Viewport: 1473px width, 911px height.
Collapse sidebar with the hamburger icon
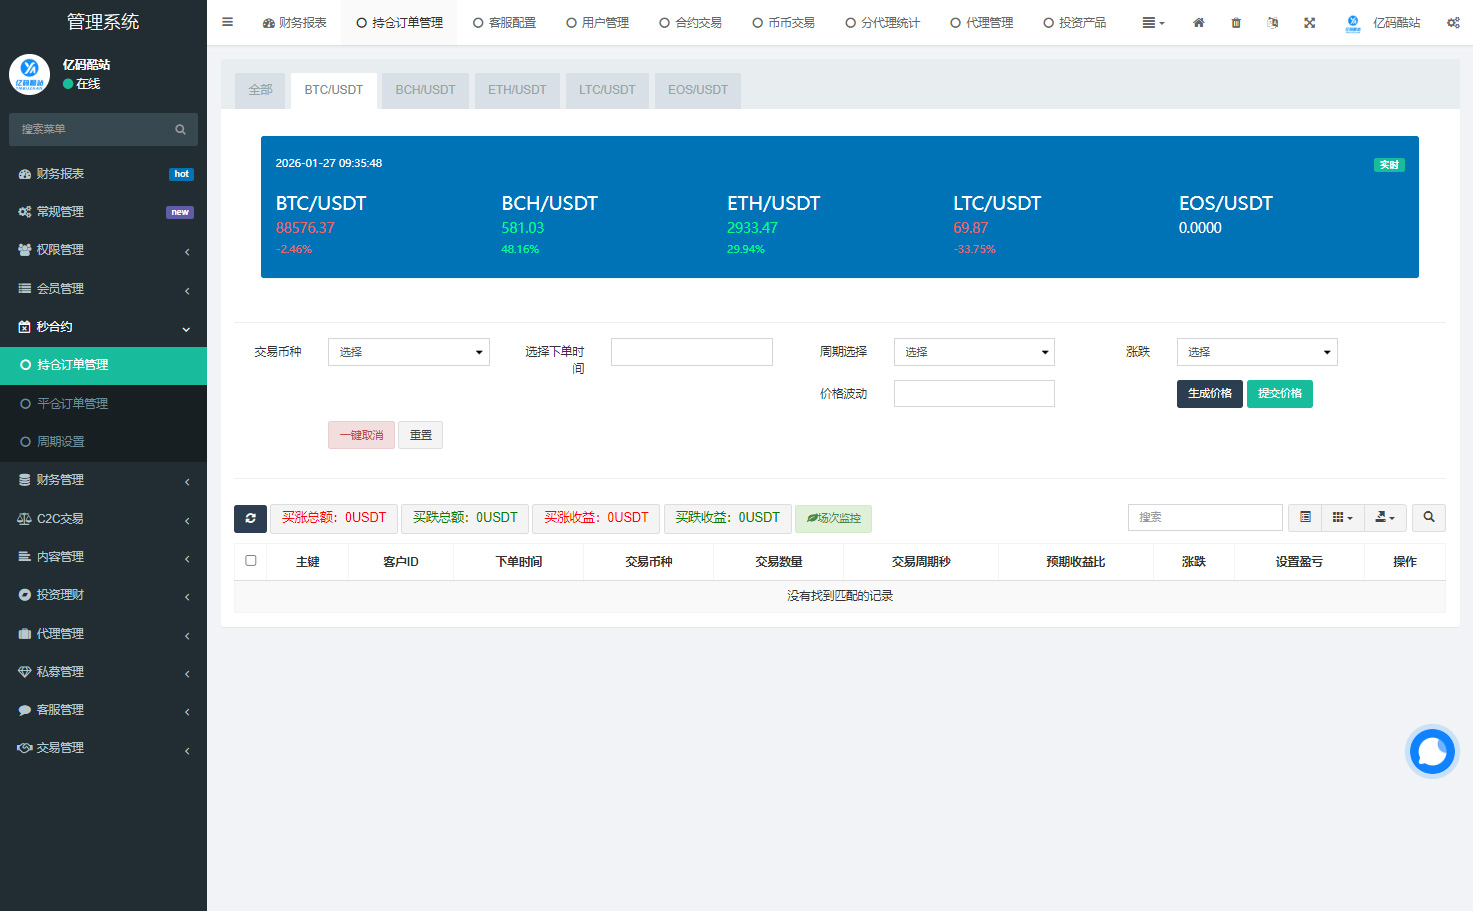pyautogui.click(x=228, y=22)
